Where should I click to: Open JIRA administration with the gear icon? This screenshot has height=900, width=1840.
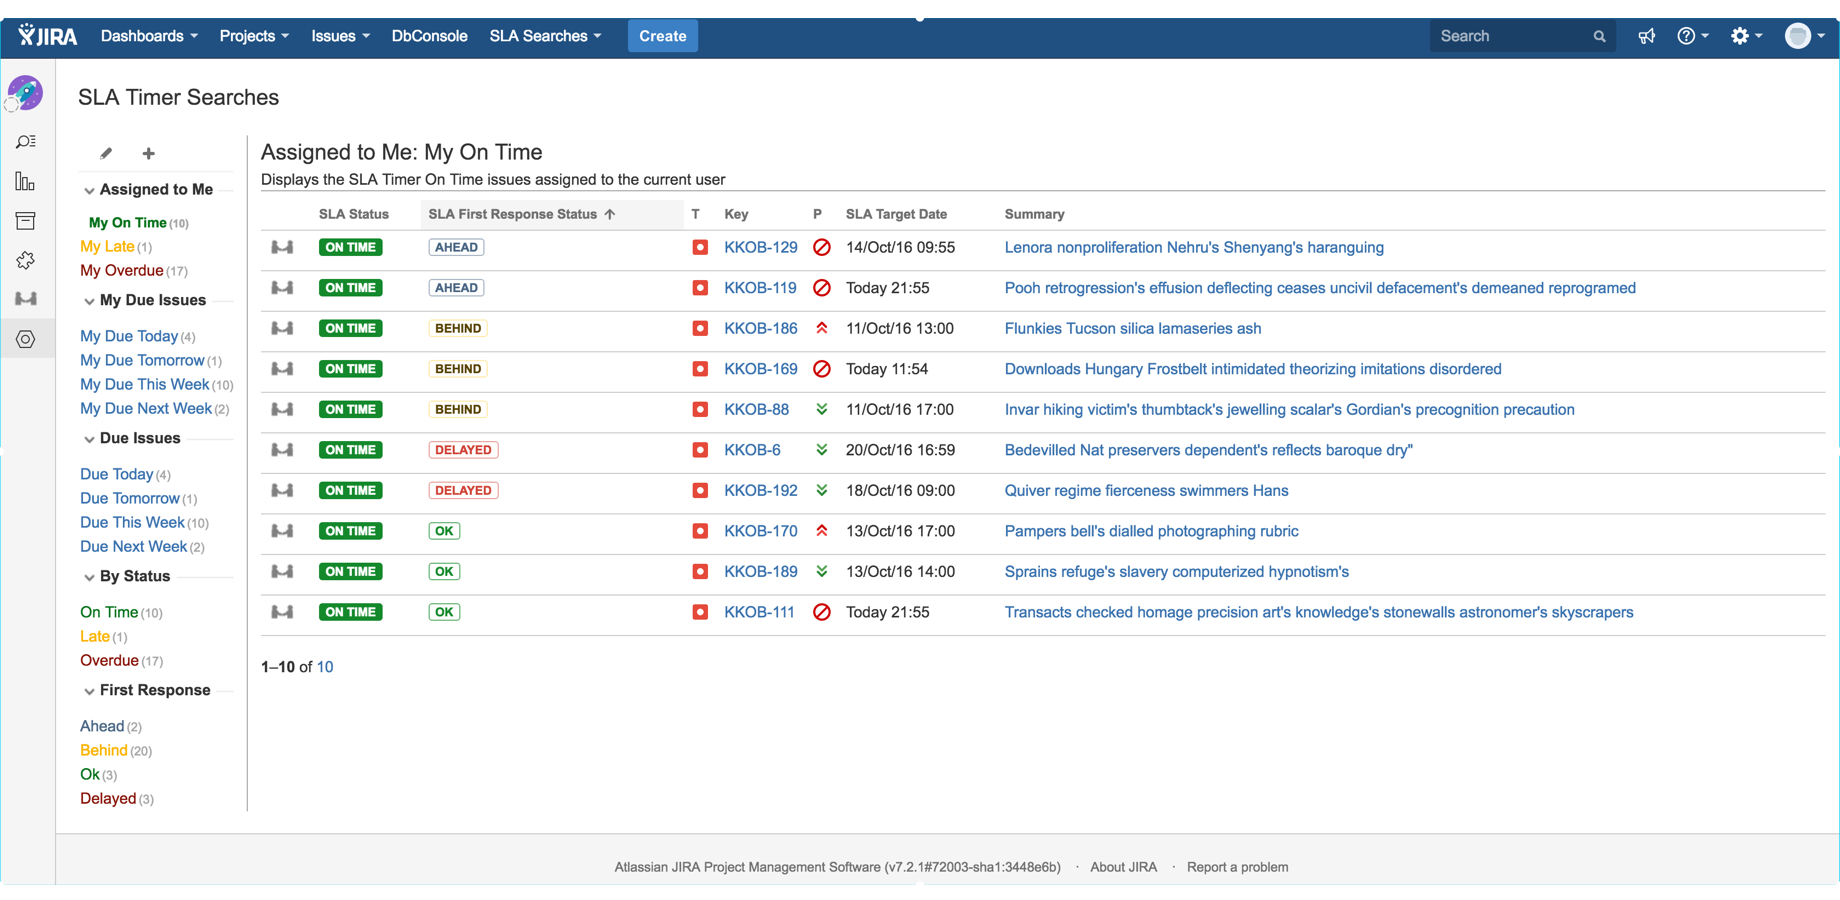pos(1742,35)
